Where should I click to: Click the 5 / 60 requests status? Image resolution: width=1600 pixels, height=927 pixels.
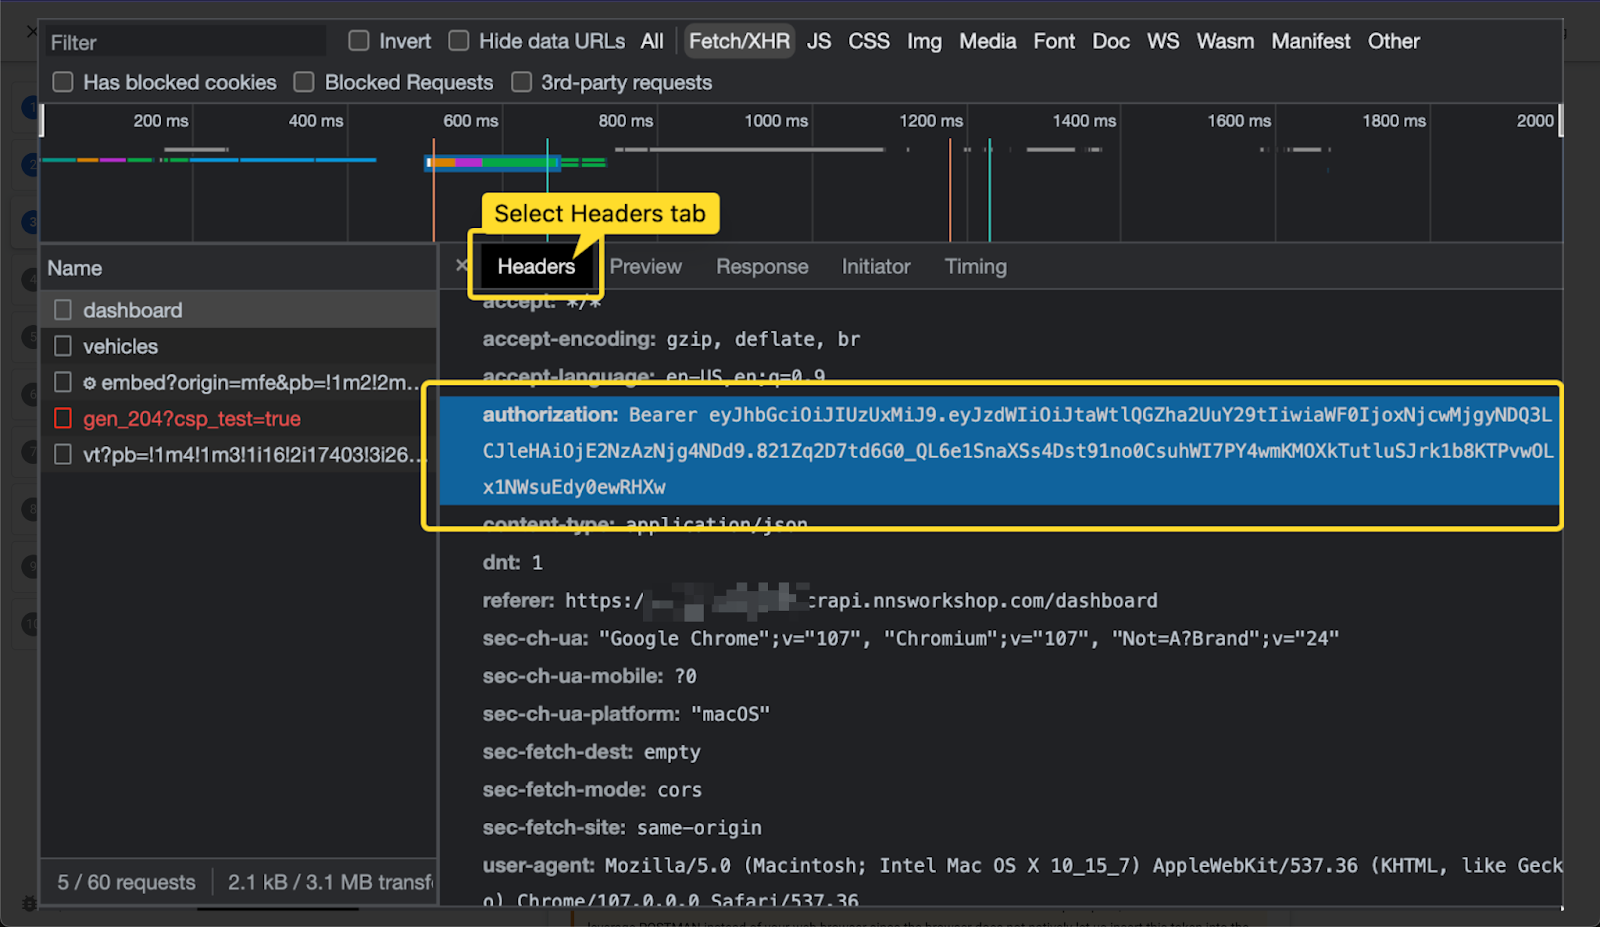(x=126, y=882)
